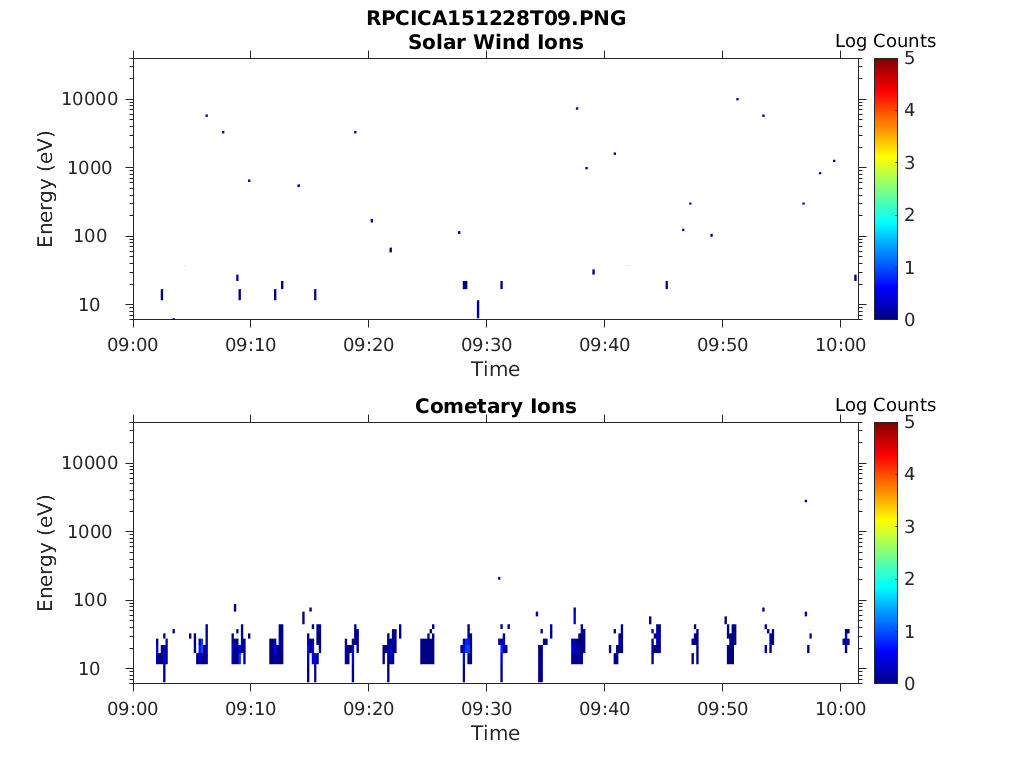
Task: Click the isolated Cometary data point near 09:57 at 3000 eV
Action: (x=806, y=501)
